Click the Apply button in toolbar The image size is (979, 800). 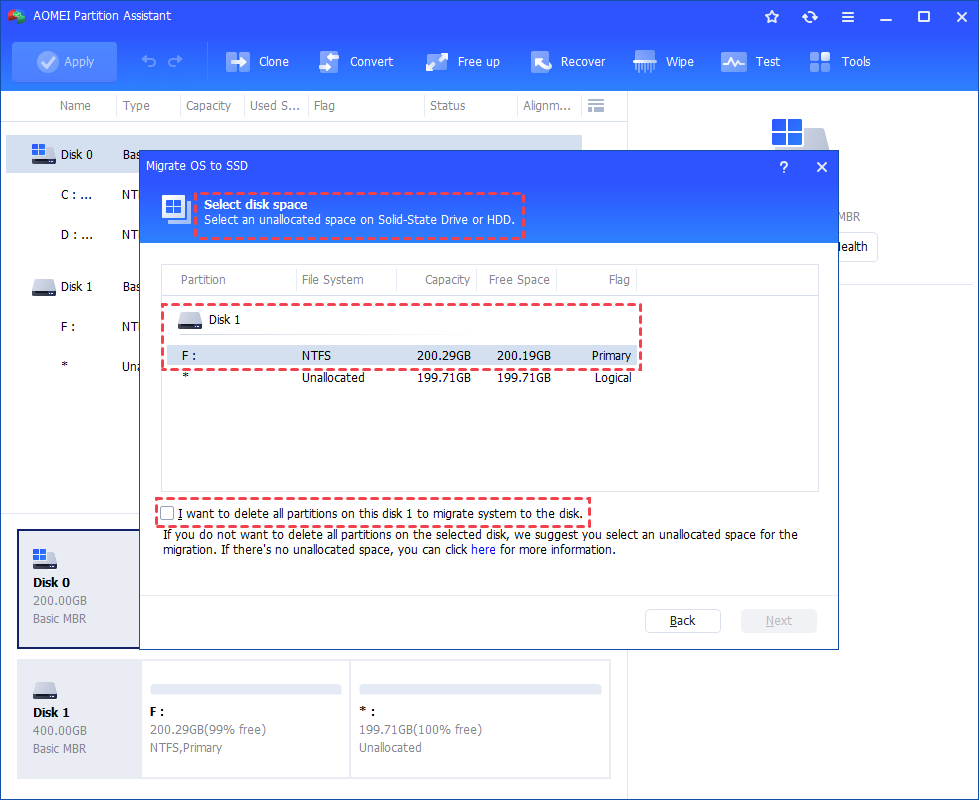click(x=64, y=62)
